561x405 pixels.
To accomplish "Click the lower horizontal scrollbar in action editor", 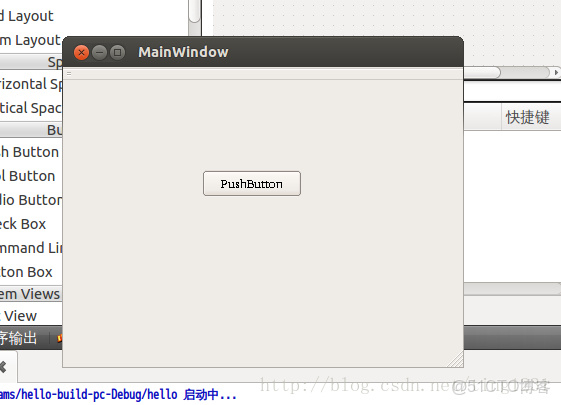I will (512, 289).
